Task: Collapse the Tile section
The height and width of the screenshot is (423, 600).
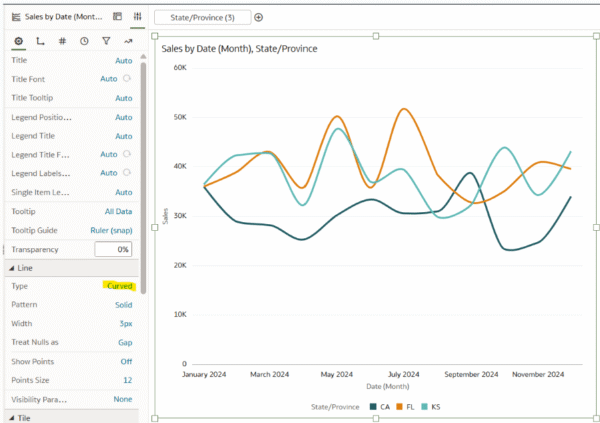Action: [x=11, y=418]
